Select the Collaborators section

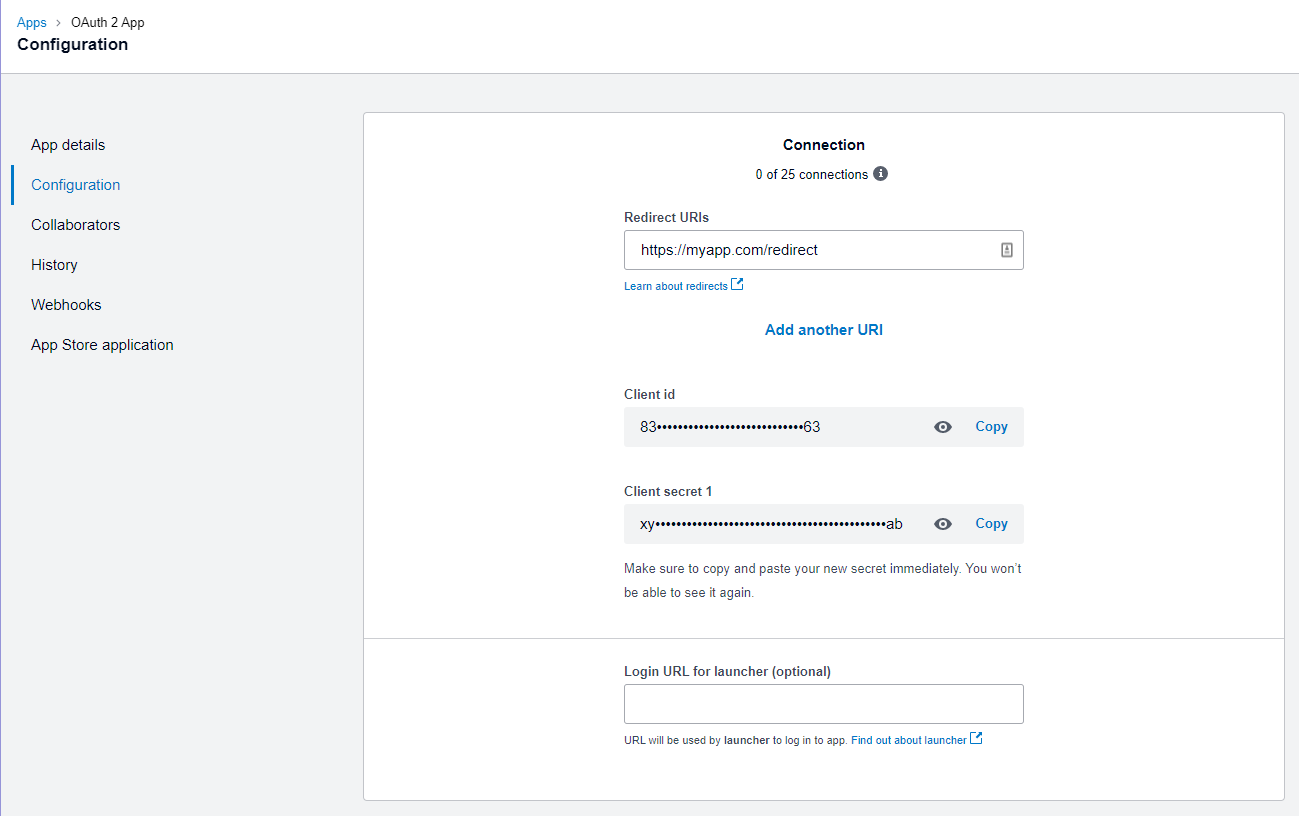75,224
